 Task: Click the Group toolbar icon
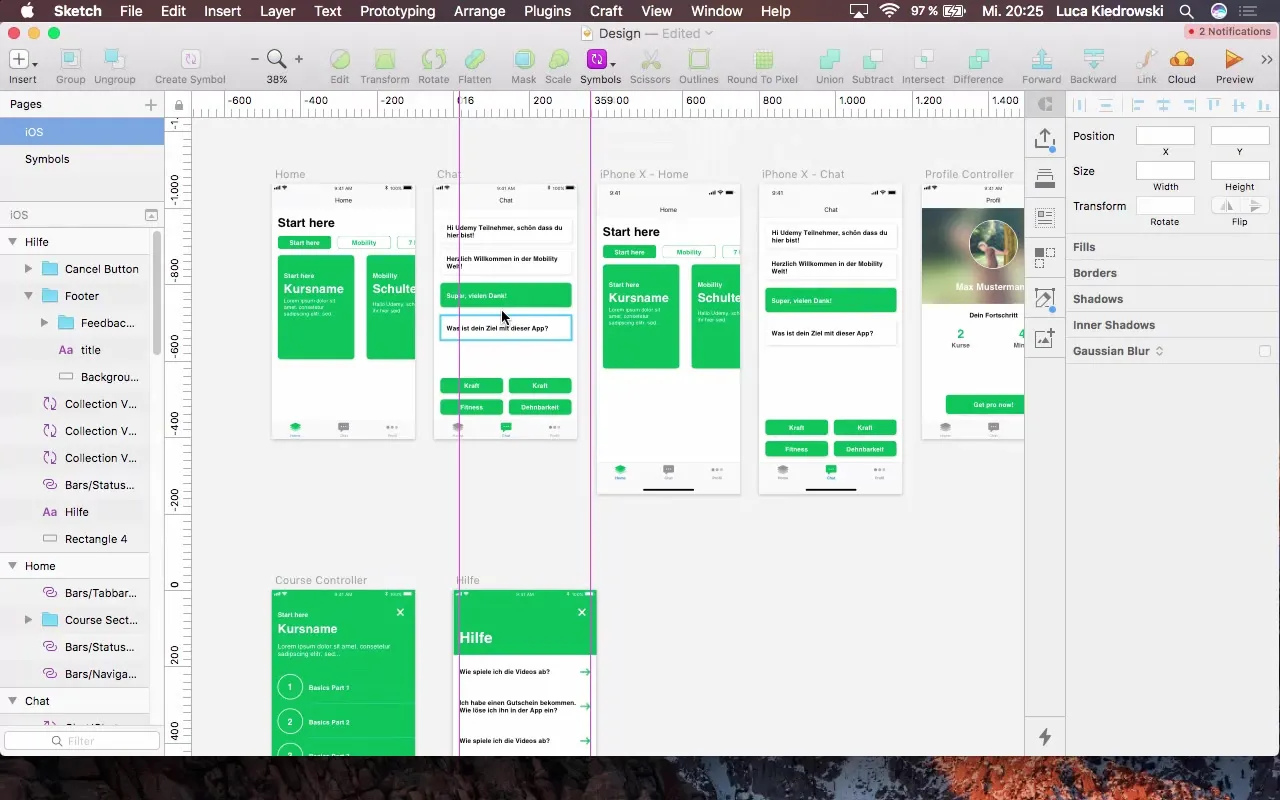click(71, 60)
